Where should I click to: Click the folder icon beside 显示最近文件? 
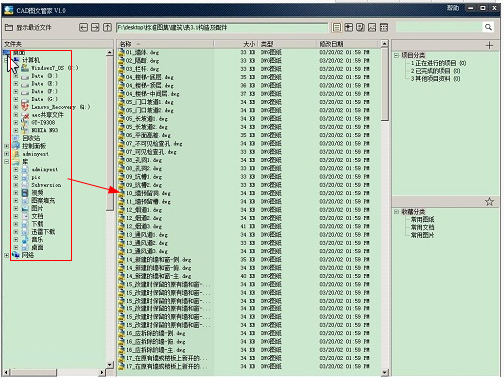coord(9,27)
